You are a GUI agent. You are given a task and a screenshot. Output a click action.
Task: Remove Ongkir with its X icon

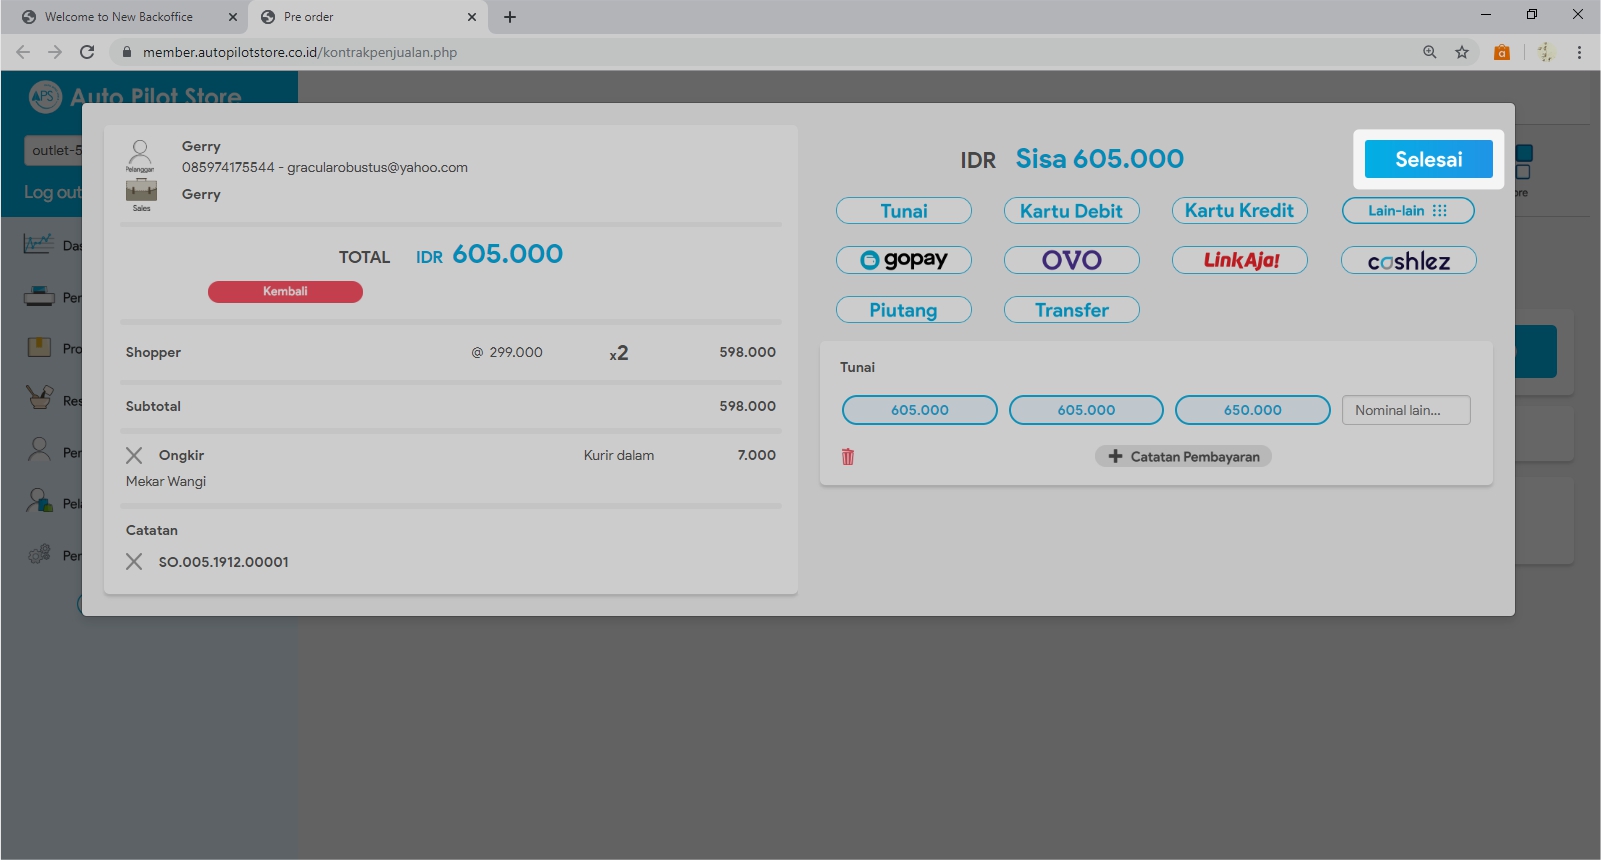(x=134, y=455)
